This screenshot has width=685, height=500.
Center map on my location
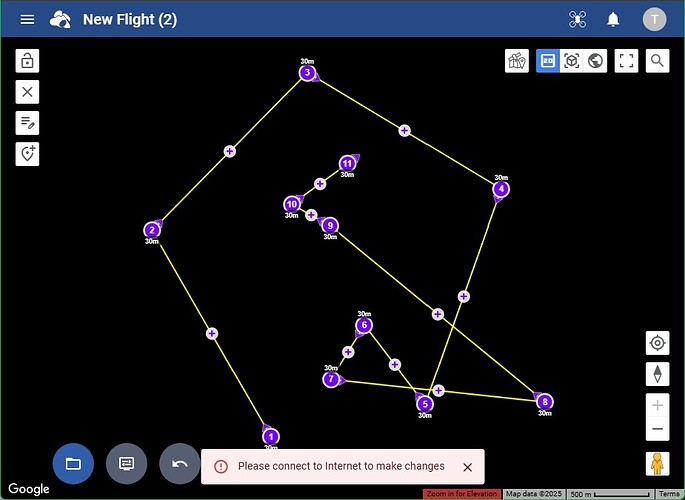[657, 343]
